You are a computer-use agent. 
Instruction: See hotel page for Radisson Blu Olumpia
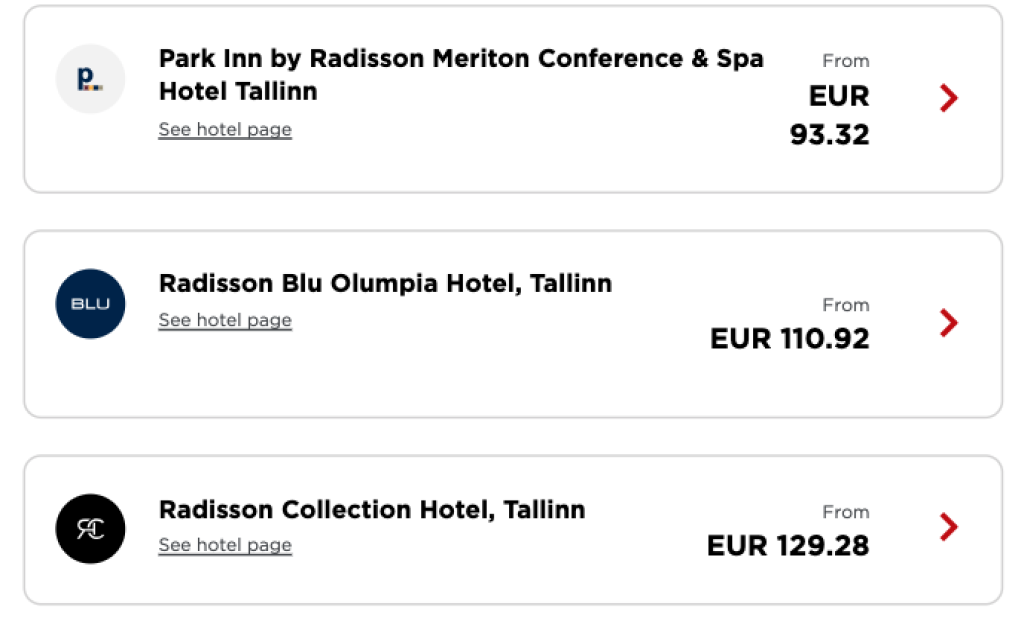[x=225, y=321]
